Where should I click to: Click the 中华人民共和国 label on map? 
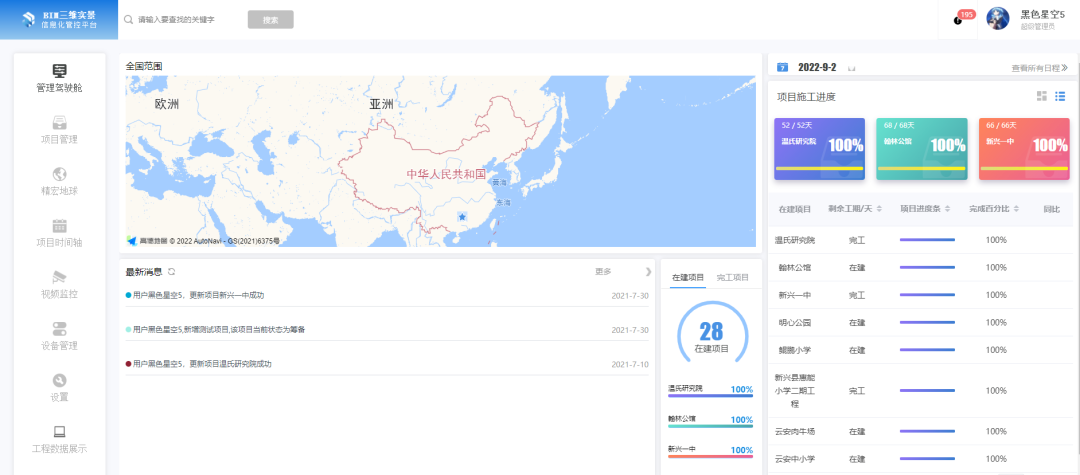tap(446, 174)
